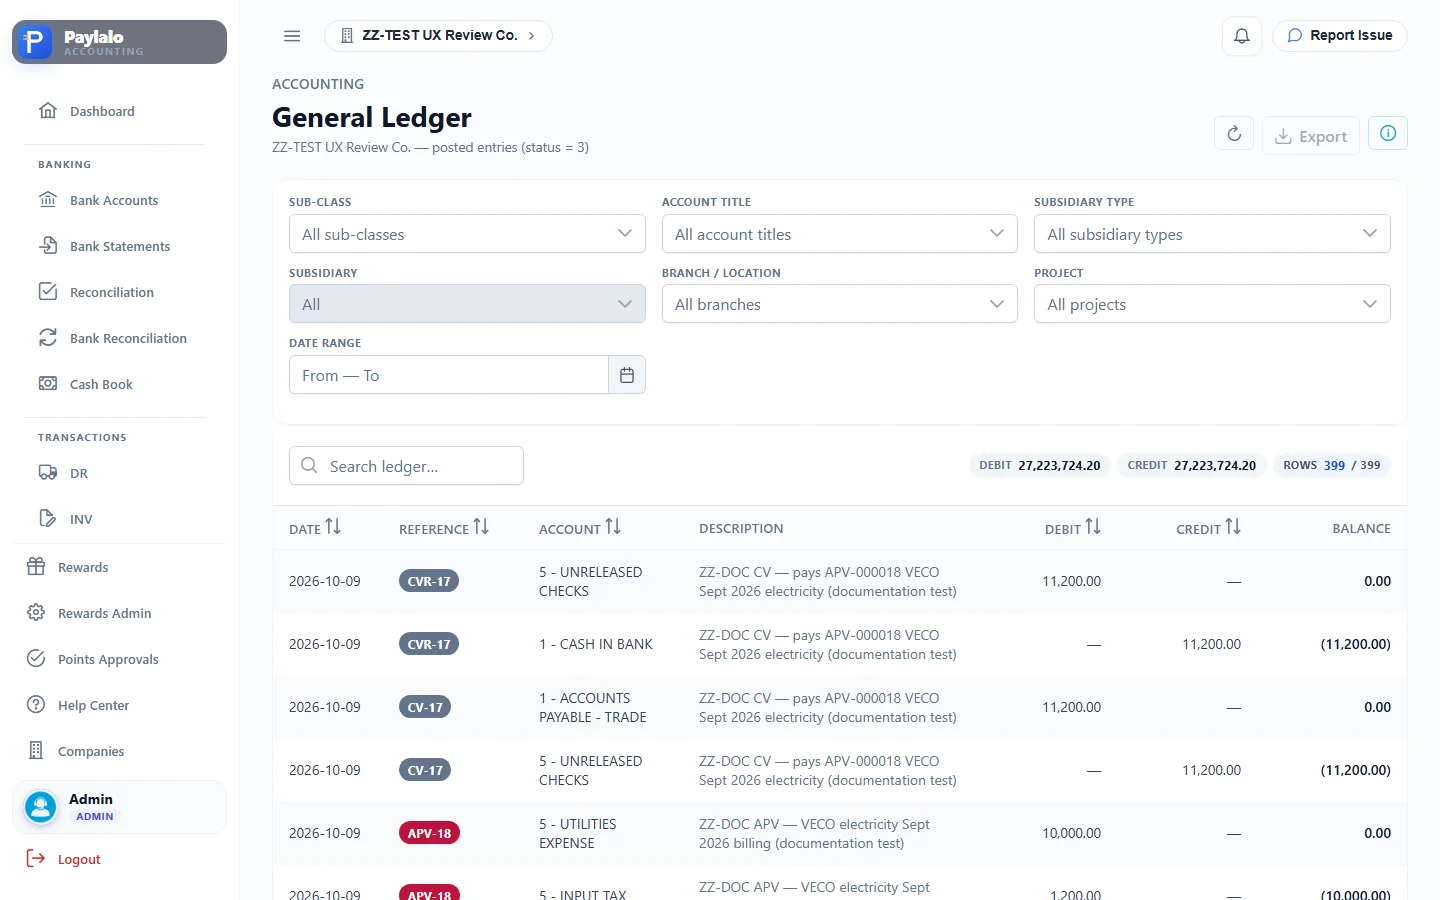
Task: Focus the Search ledger field
Action: click(406, 466)
